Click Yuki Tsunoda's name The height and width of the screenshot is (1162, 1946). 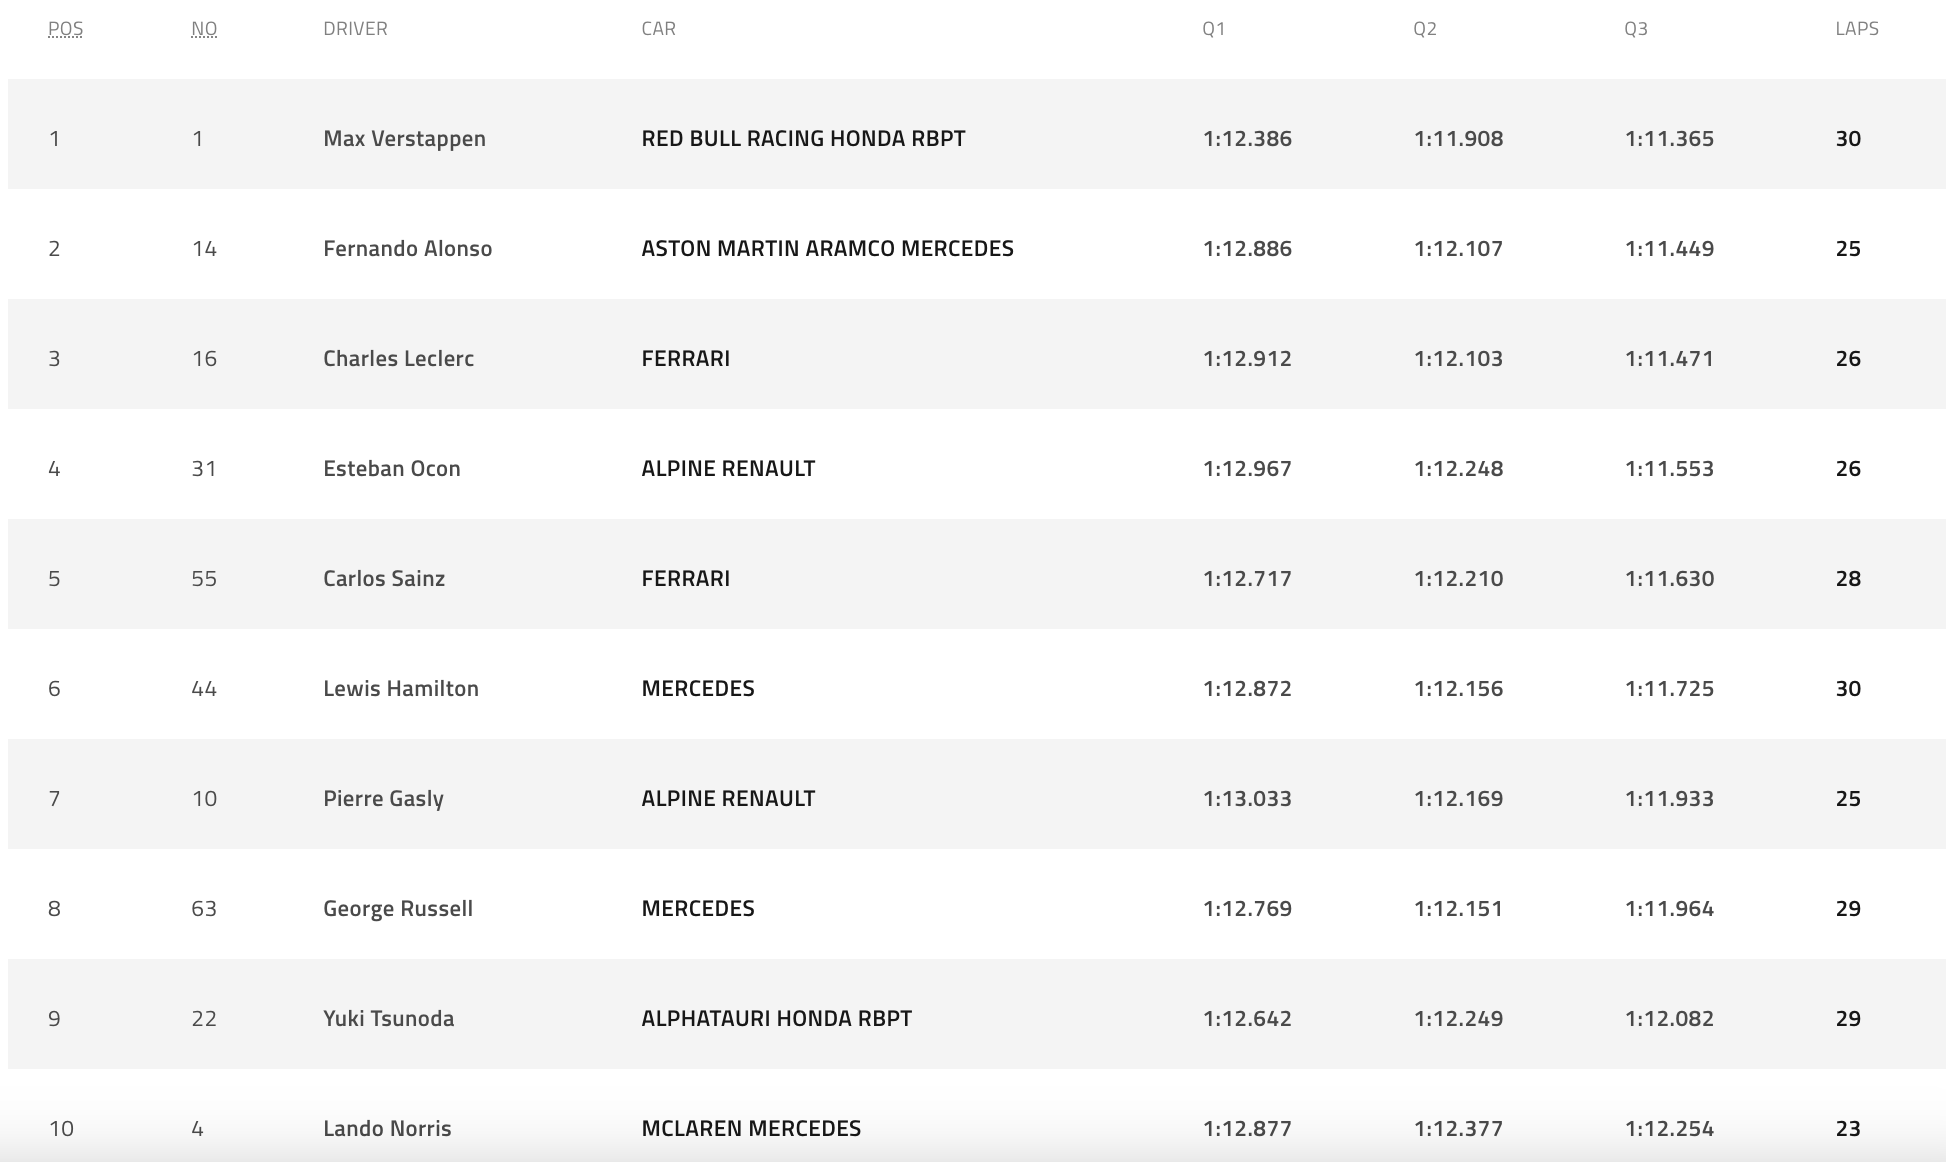click(388, 1018)
